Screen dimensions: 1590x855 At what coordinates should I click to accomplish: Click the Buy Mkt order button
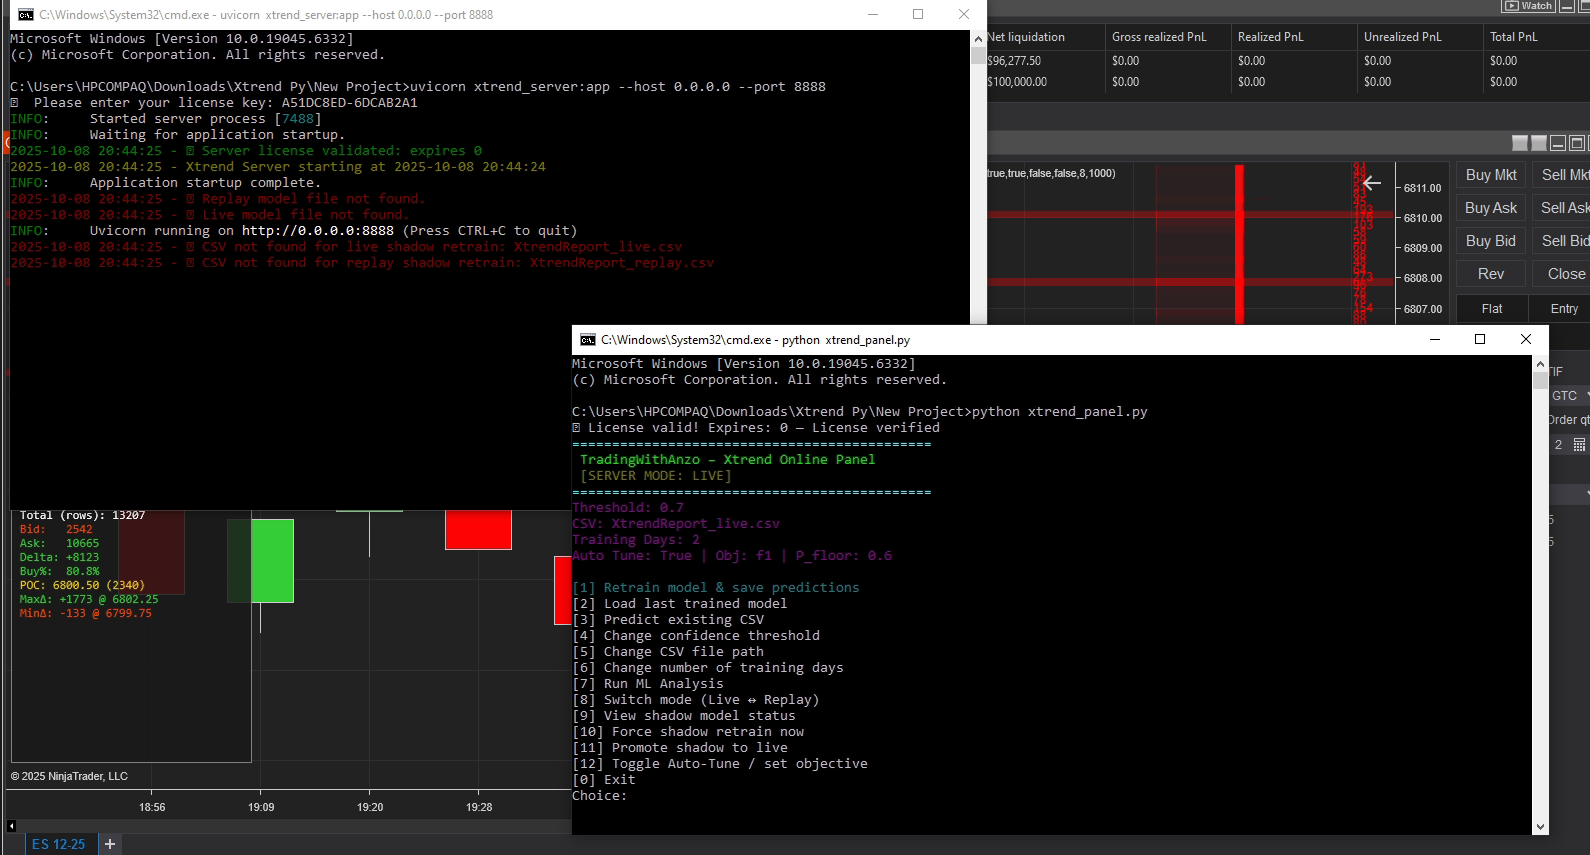point(1491,175)
